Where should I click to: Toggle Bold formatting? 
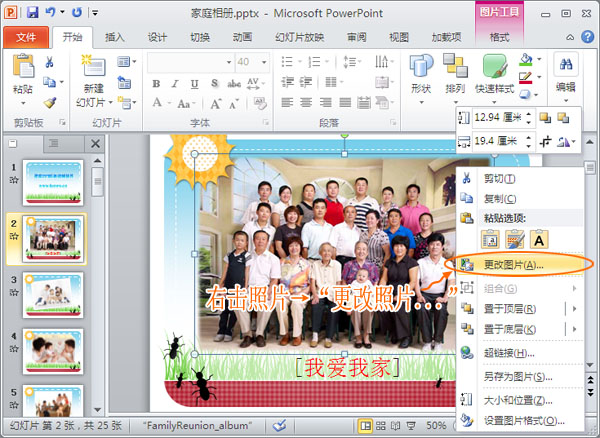[x=156, y=83]
